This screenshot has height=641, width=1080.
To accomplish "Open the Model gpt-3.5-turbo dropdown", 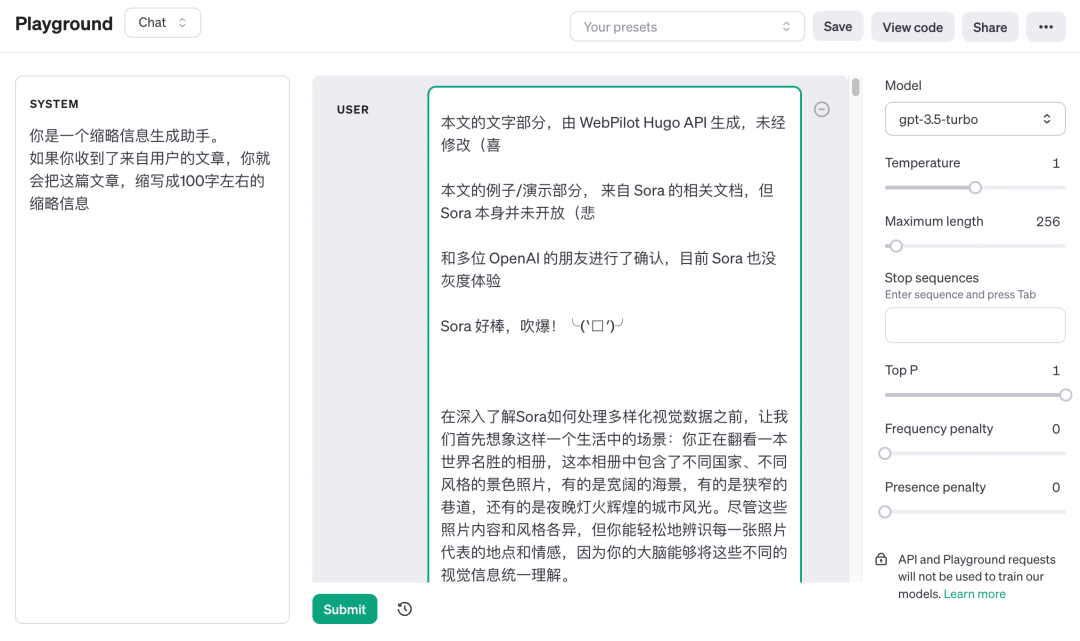I will click(975, 119).
